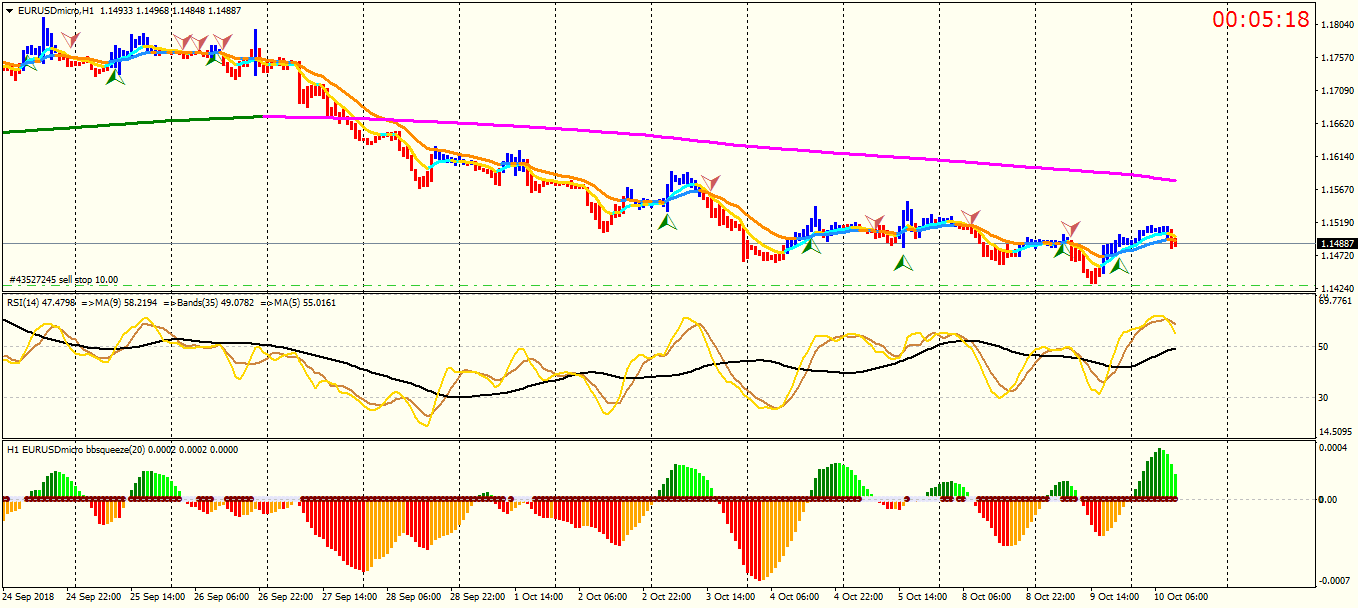1358x608 pixels.
Task: Click the 4 Oct 22:00 time axis label
Action: [860, 596]
